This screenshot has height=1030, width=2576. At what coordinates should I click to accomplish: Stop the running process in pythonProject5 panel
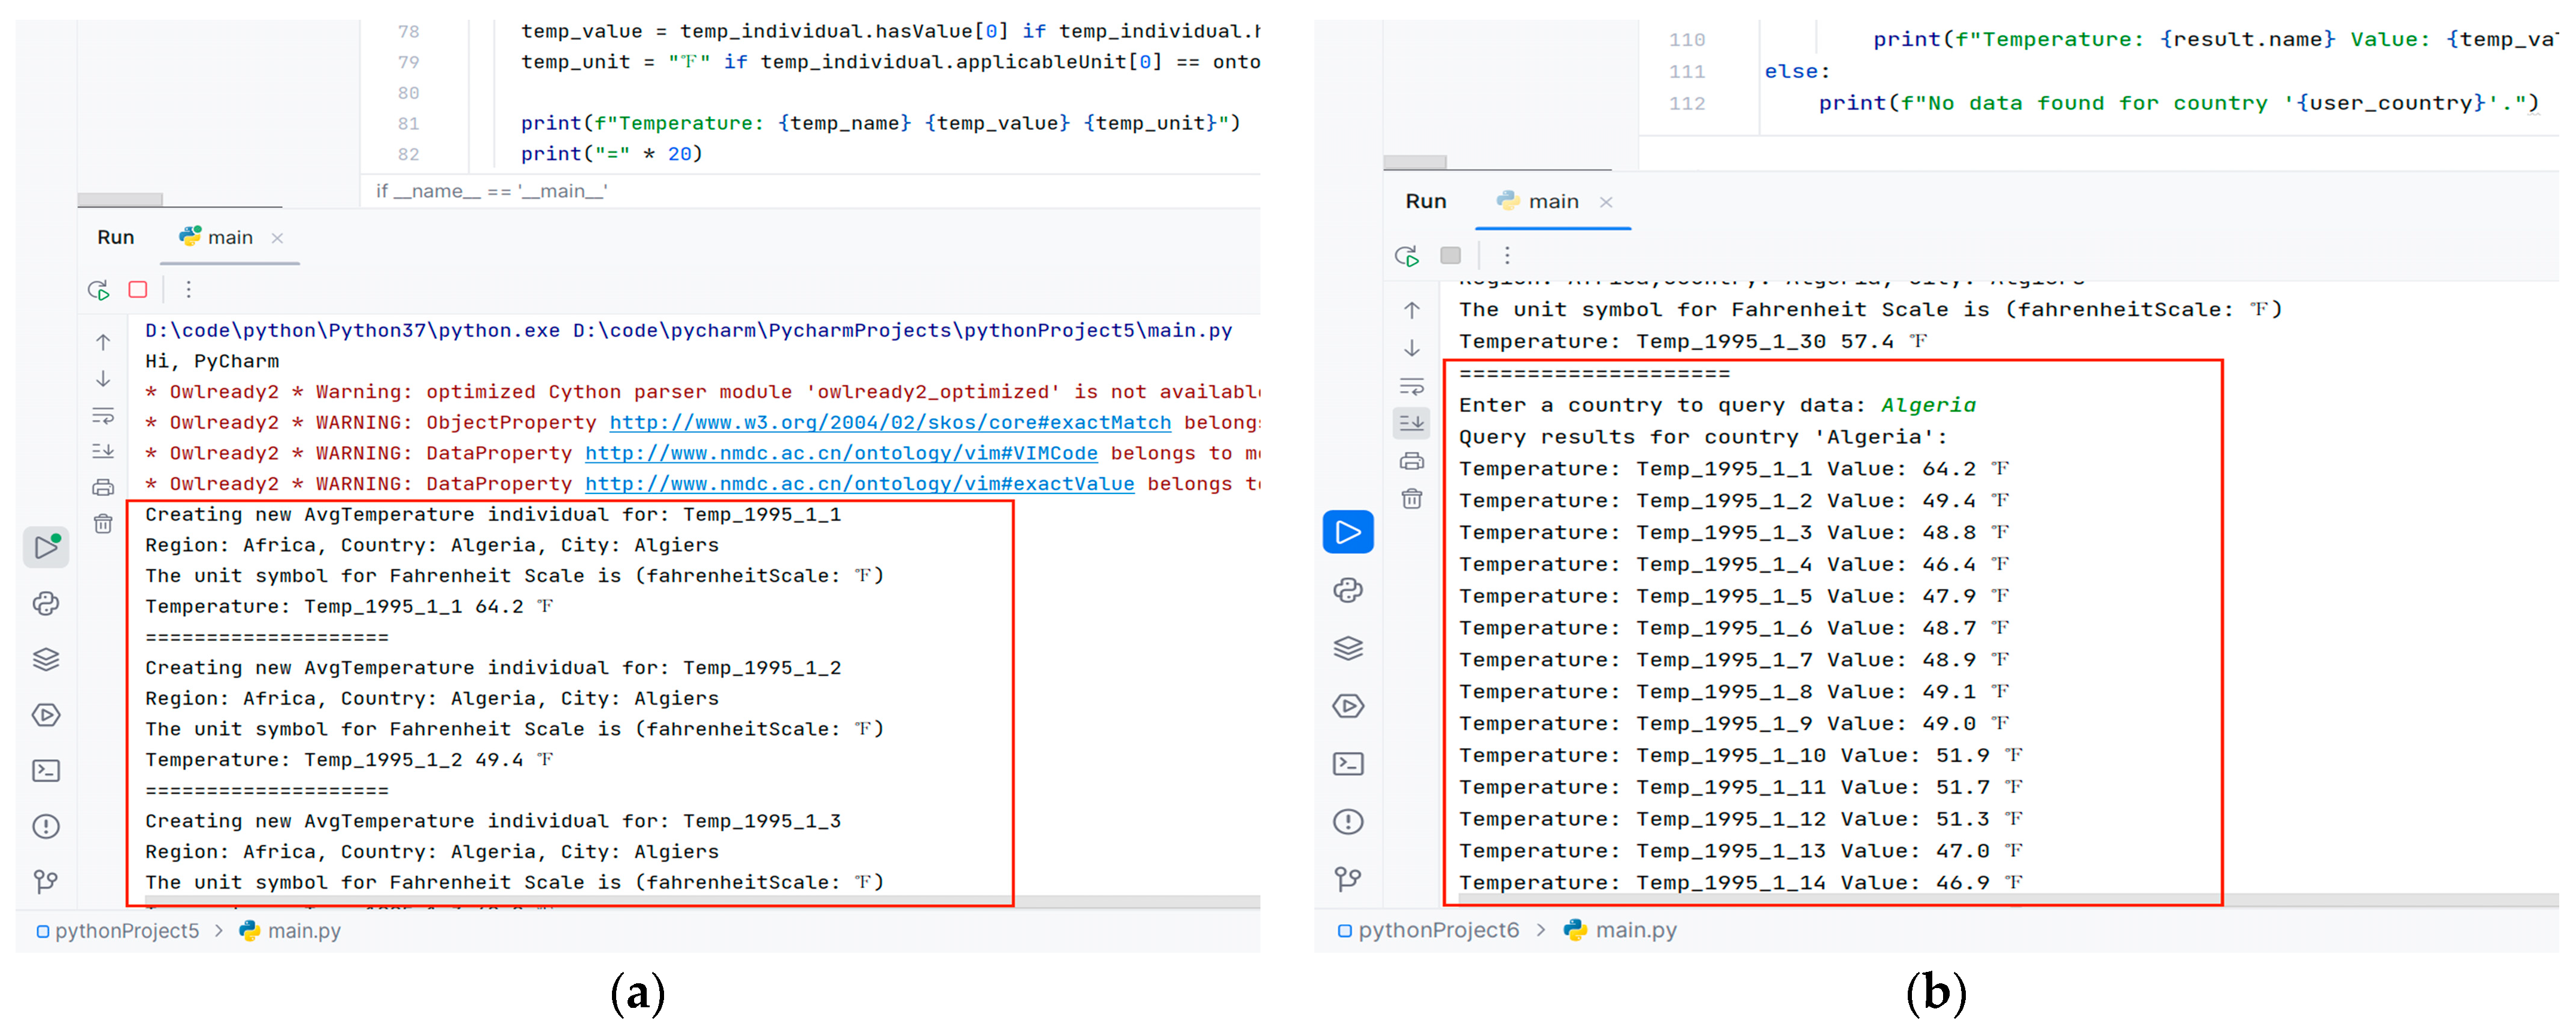tap(138, 290)
